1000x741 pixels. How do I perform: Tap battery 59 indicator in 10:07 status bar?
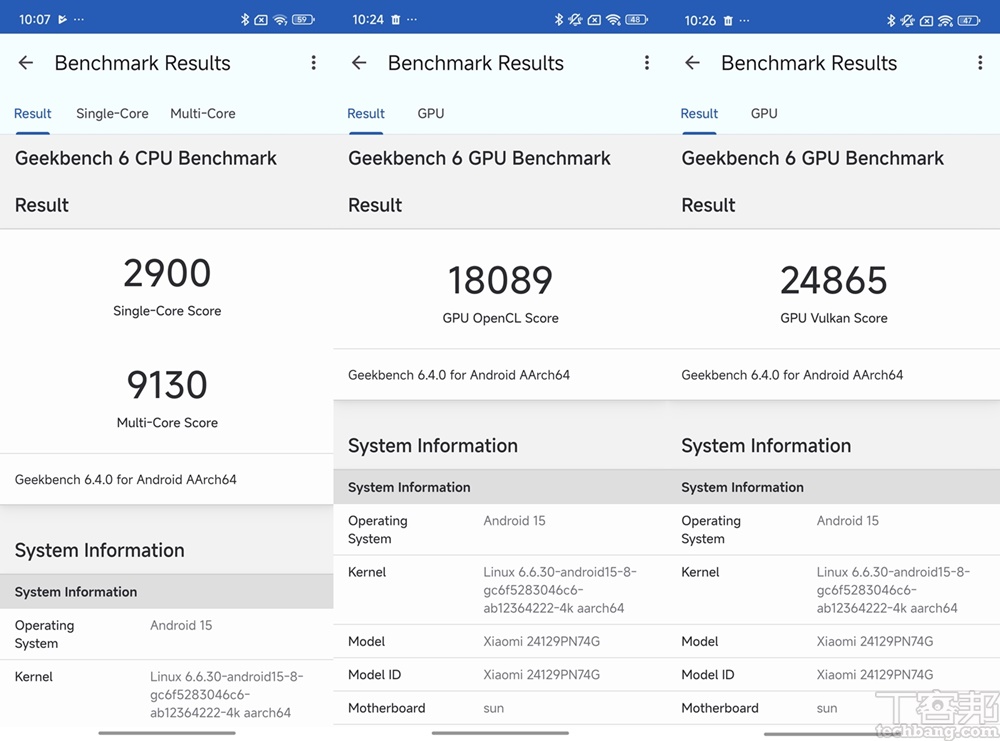coord(303,20)
